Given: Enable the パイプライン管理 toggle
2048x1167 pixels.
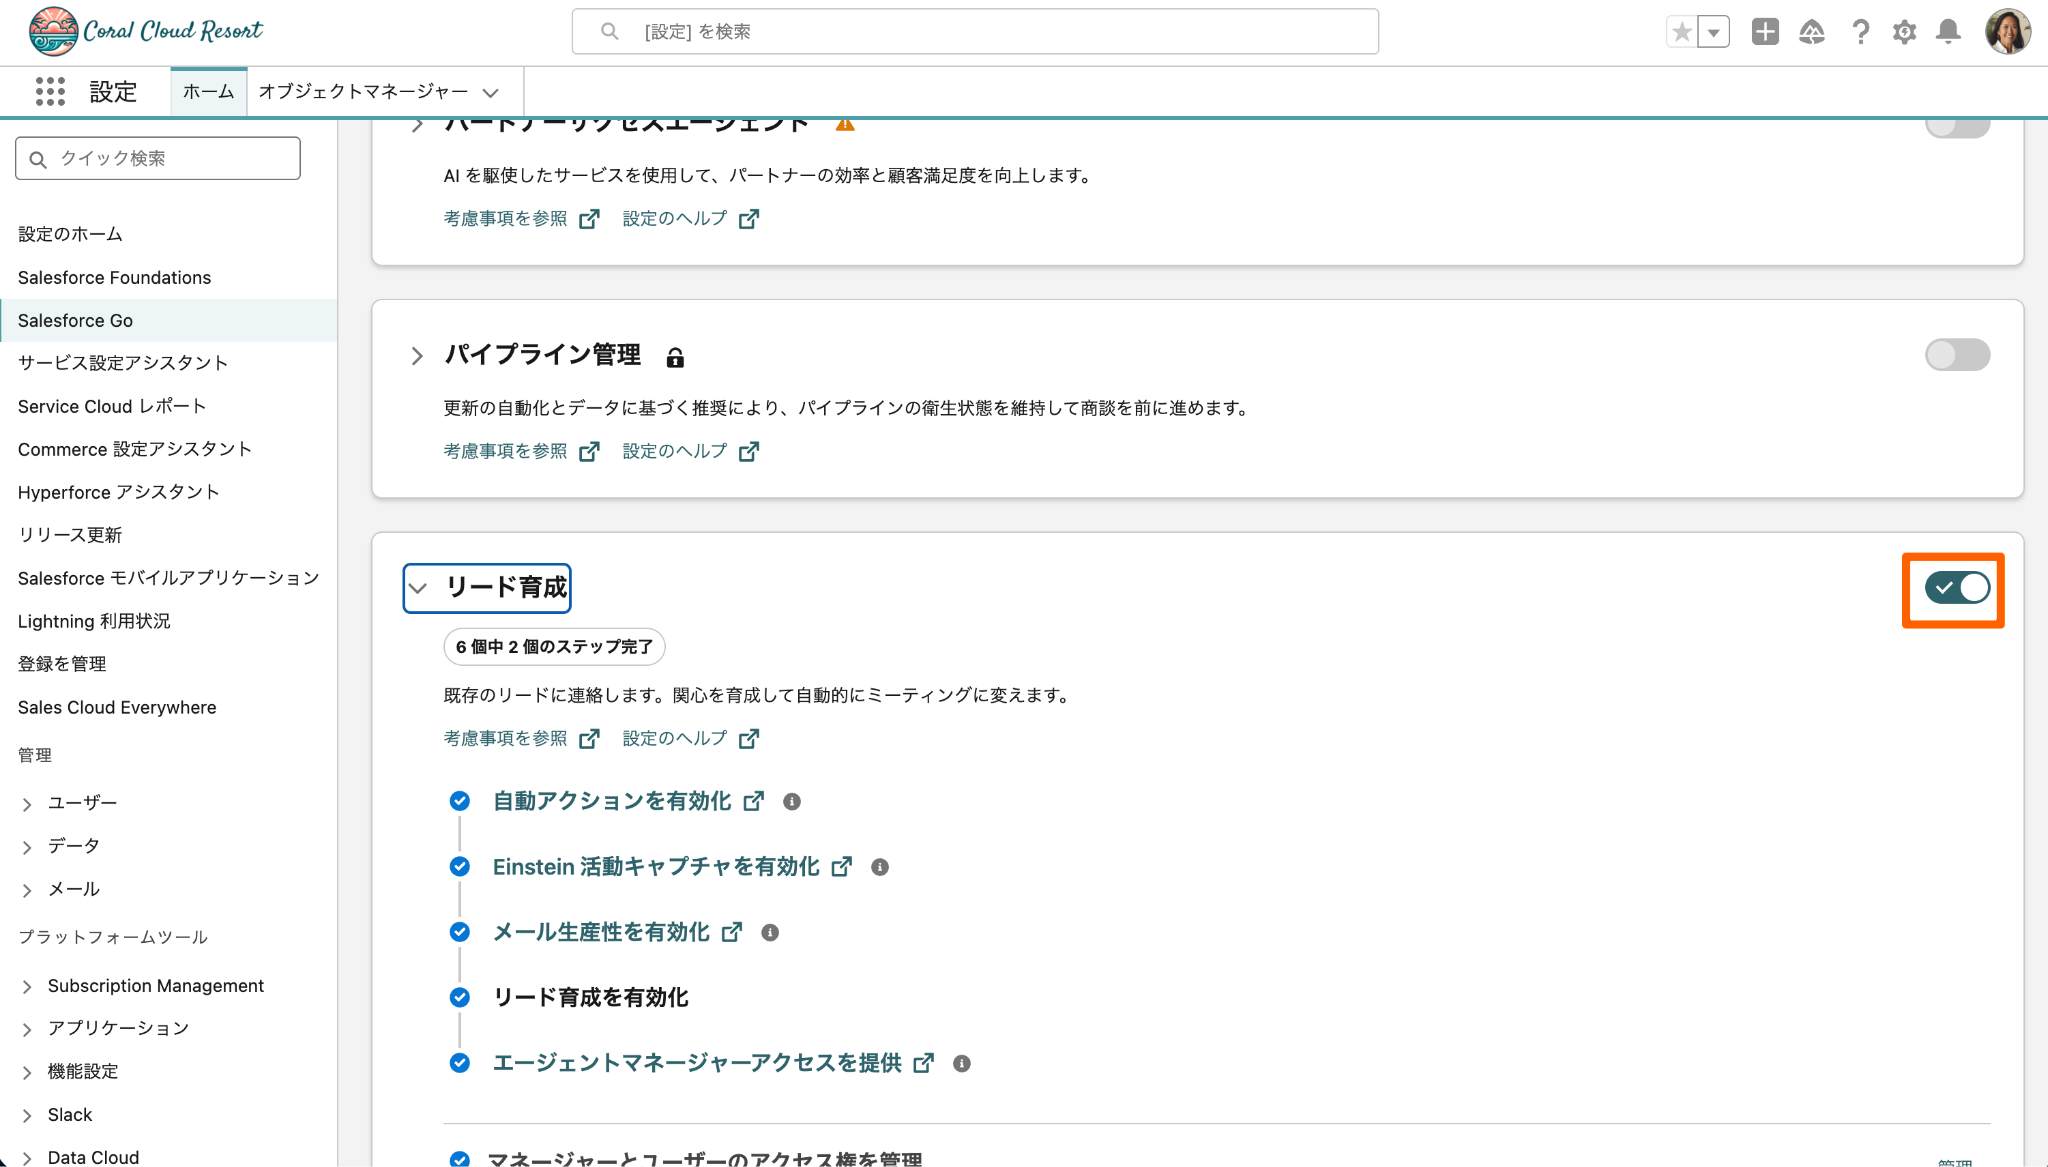Looking at the screenshot, I should click(x=1957, y=355).
